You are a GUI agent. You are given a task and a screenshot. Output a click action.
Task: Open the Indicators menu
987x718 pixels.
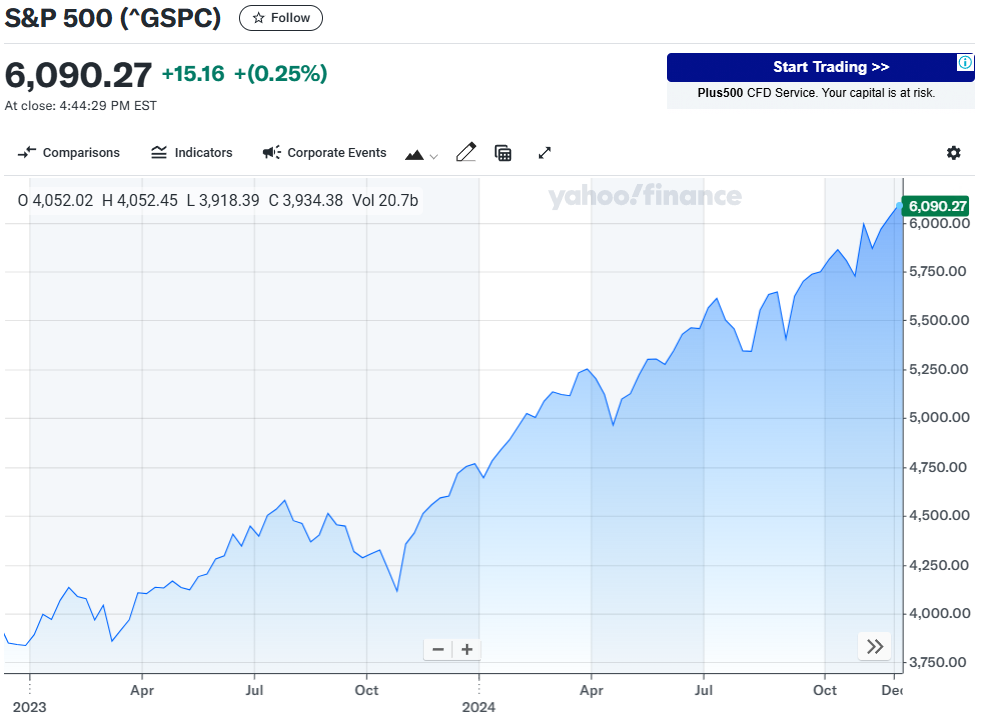[192, 153]
